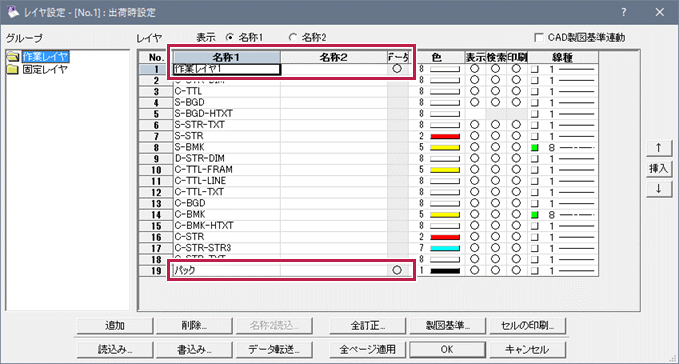Click the 名称2 column header
The width and height of the screenshot is (679, 364).
pyautogui.click(x=333, y=57)
